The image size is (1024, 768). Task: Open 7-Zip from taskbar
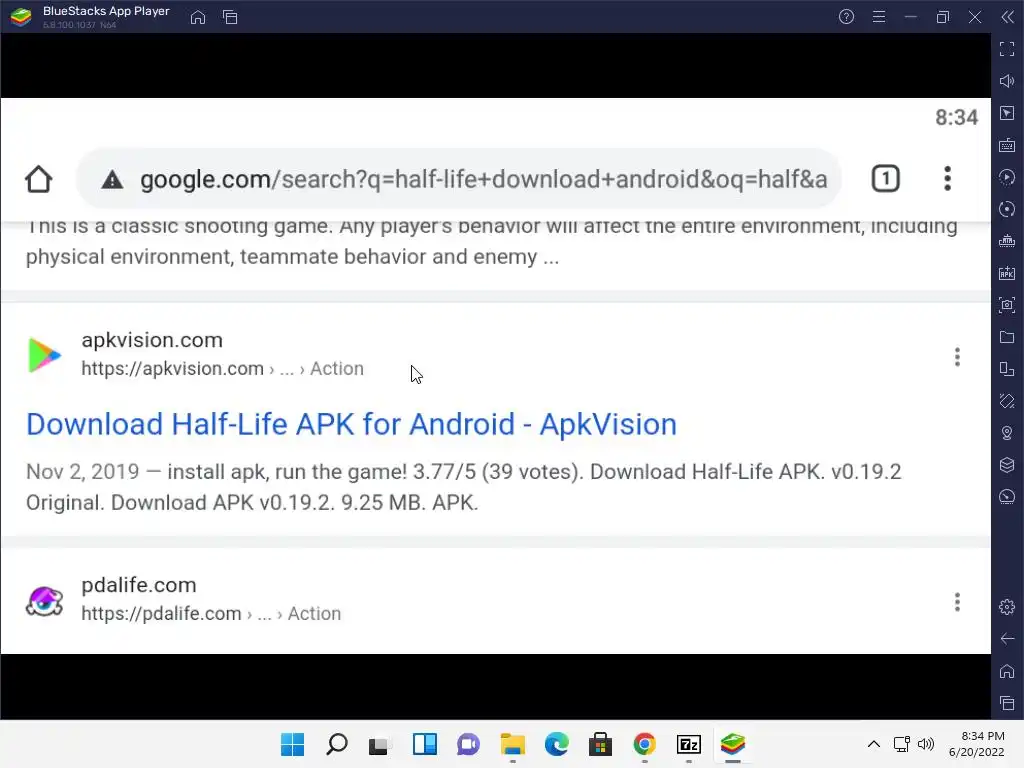click(x=689, y=744)
